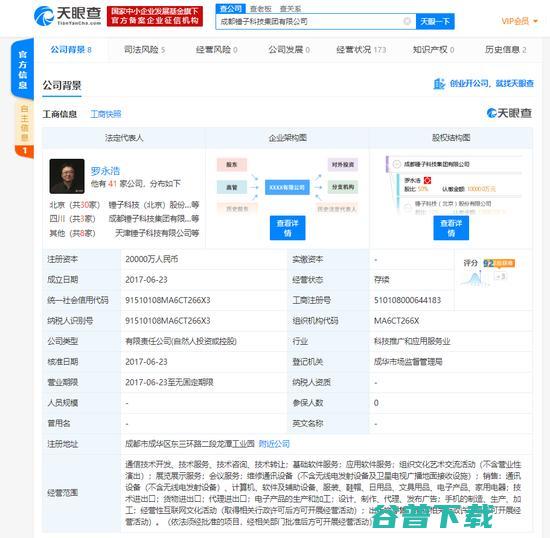The image size is (550, 538).
Task: Open the 工商快照 link
Action: tap(106, 114)
